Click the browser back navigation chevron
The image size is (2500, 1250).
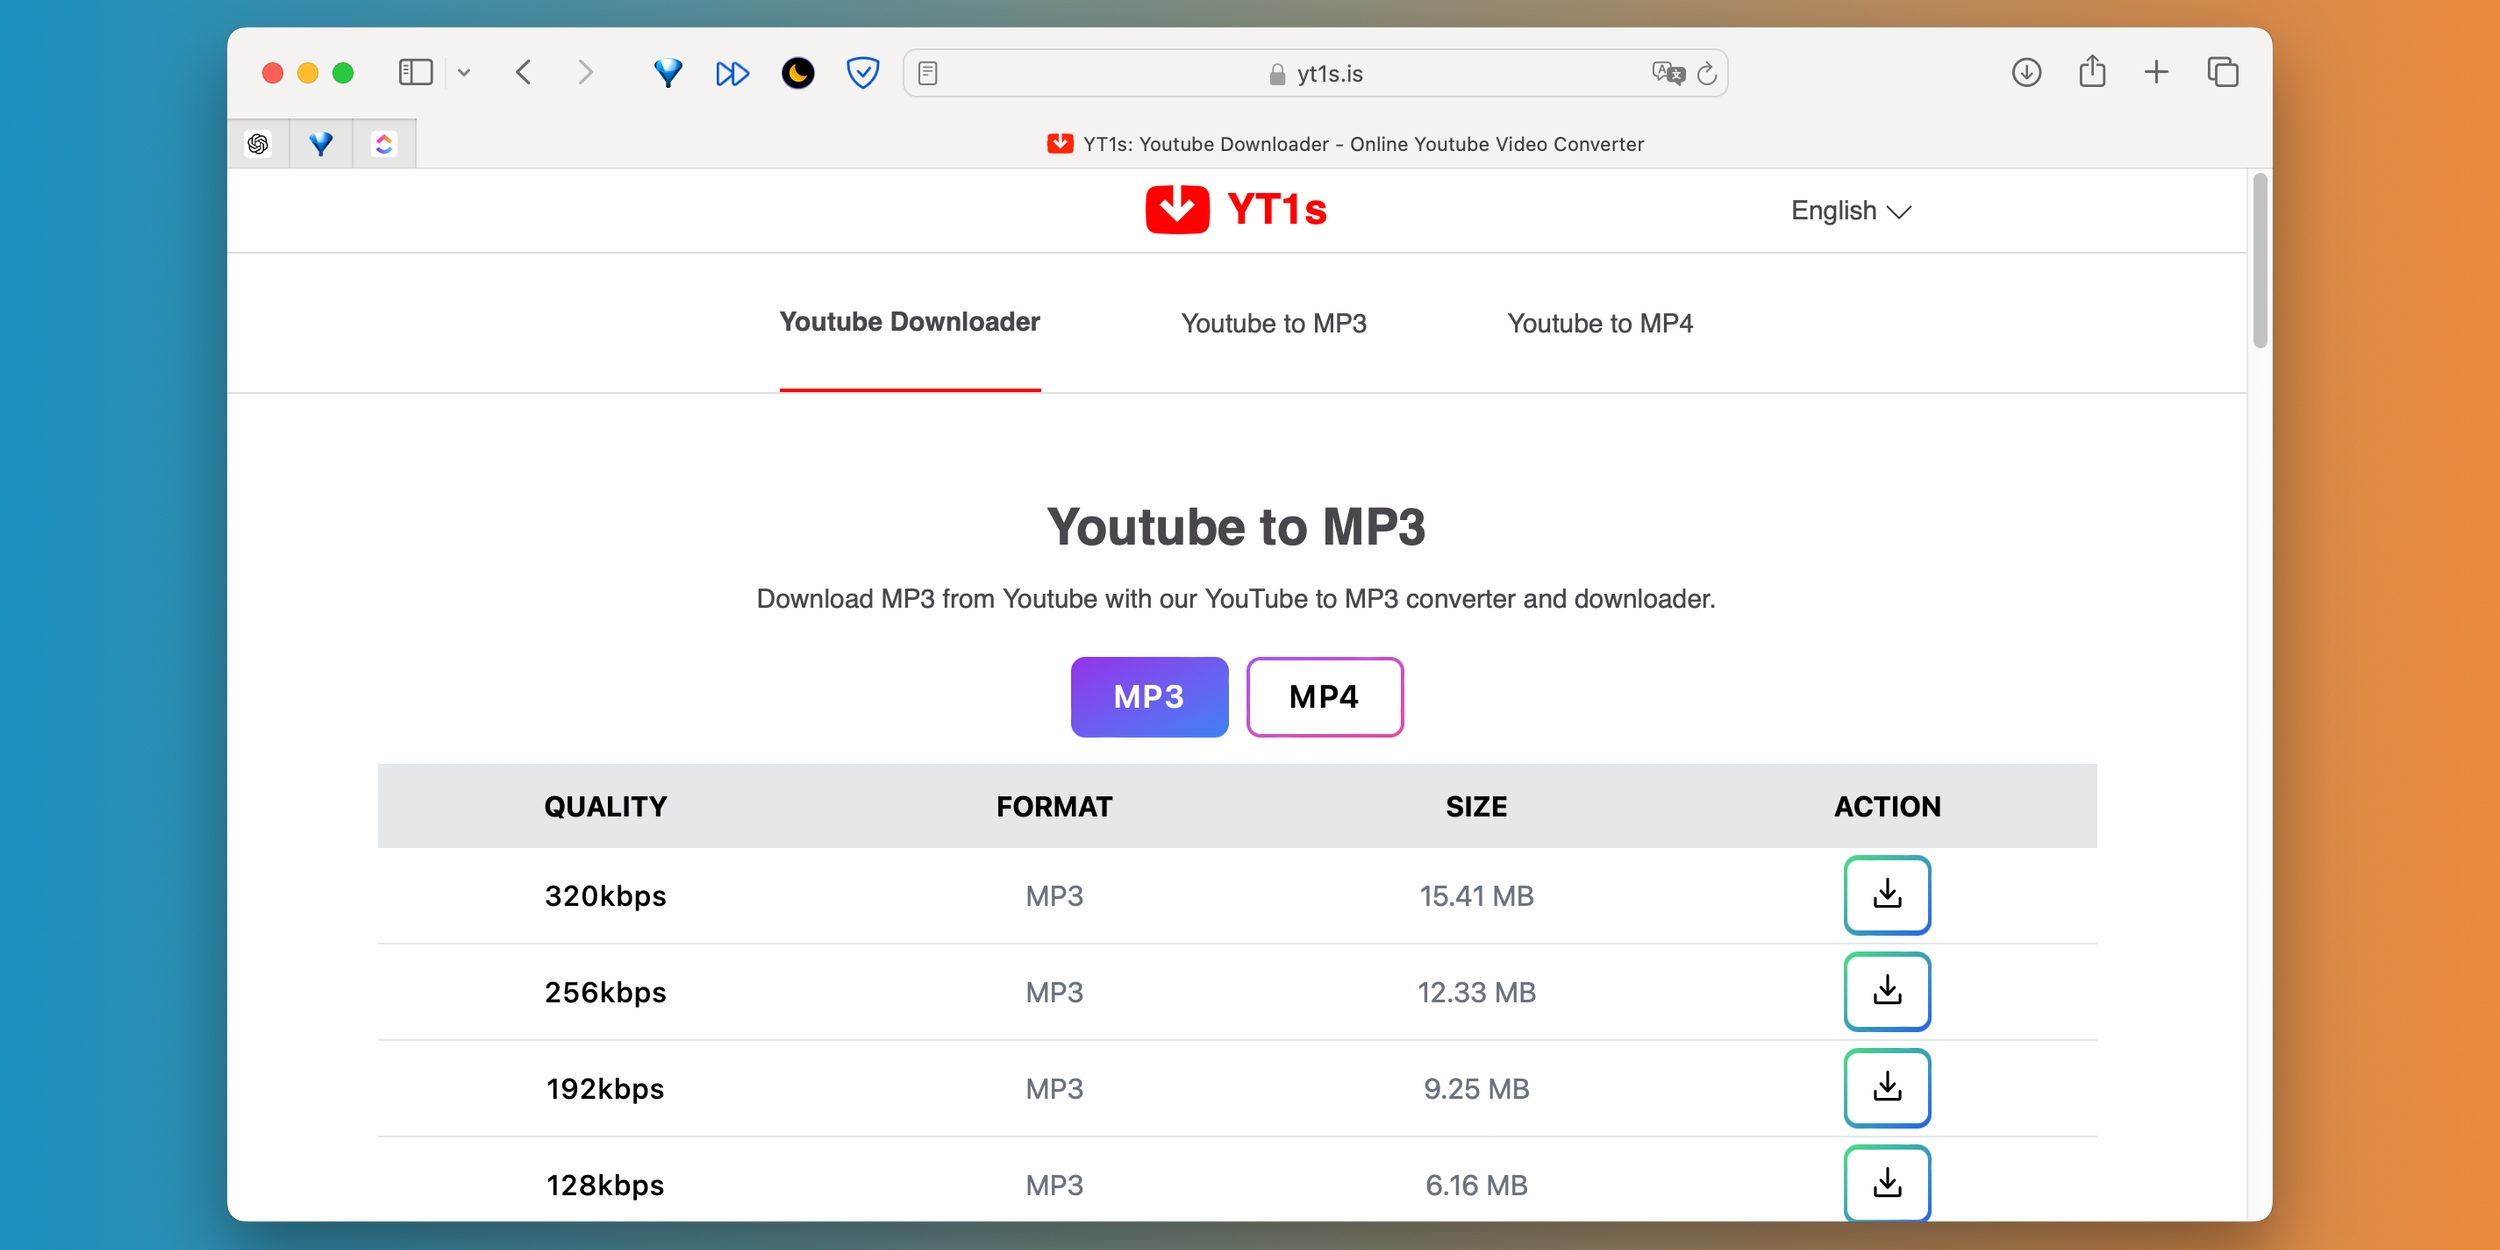pos(523,73)
